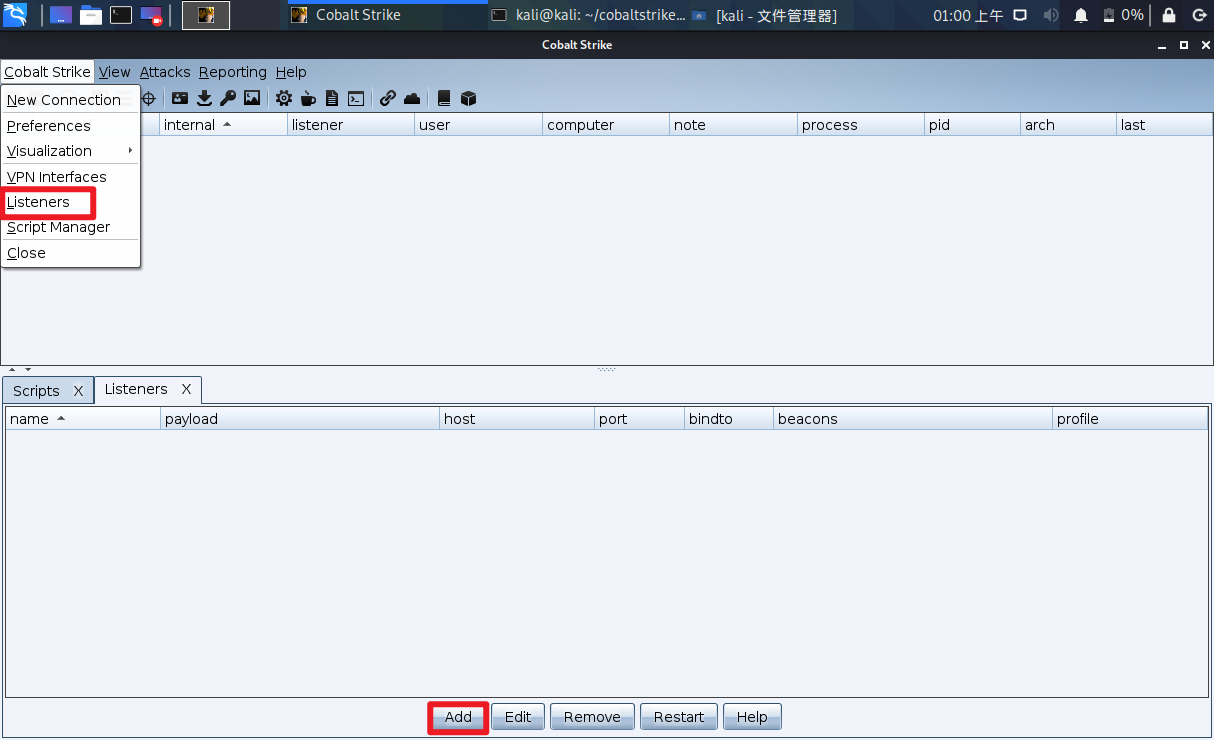Click the battery 0% indicator
Screen dimensions: 1214x740
[x=1123, y=15]
